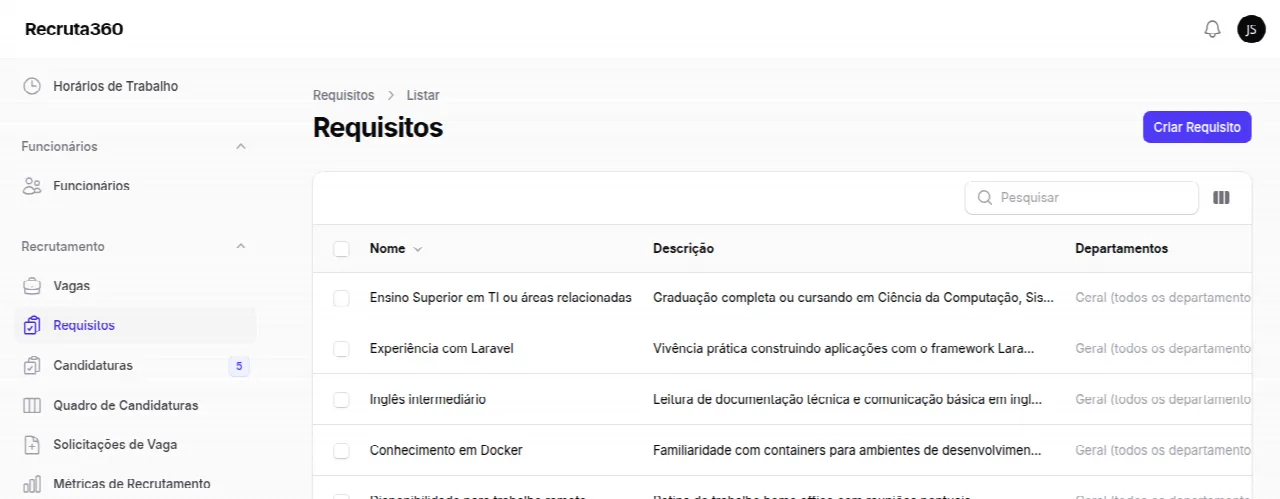Screen dimensions: 1280x499
Task: Click the Funcionários people icon
Action: [33, 186]
